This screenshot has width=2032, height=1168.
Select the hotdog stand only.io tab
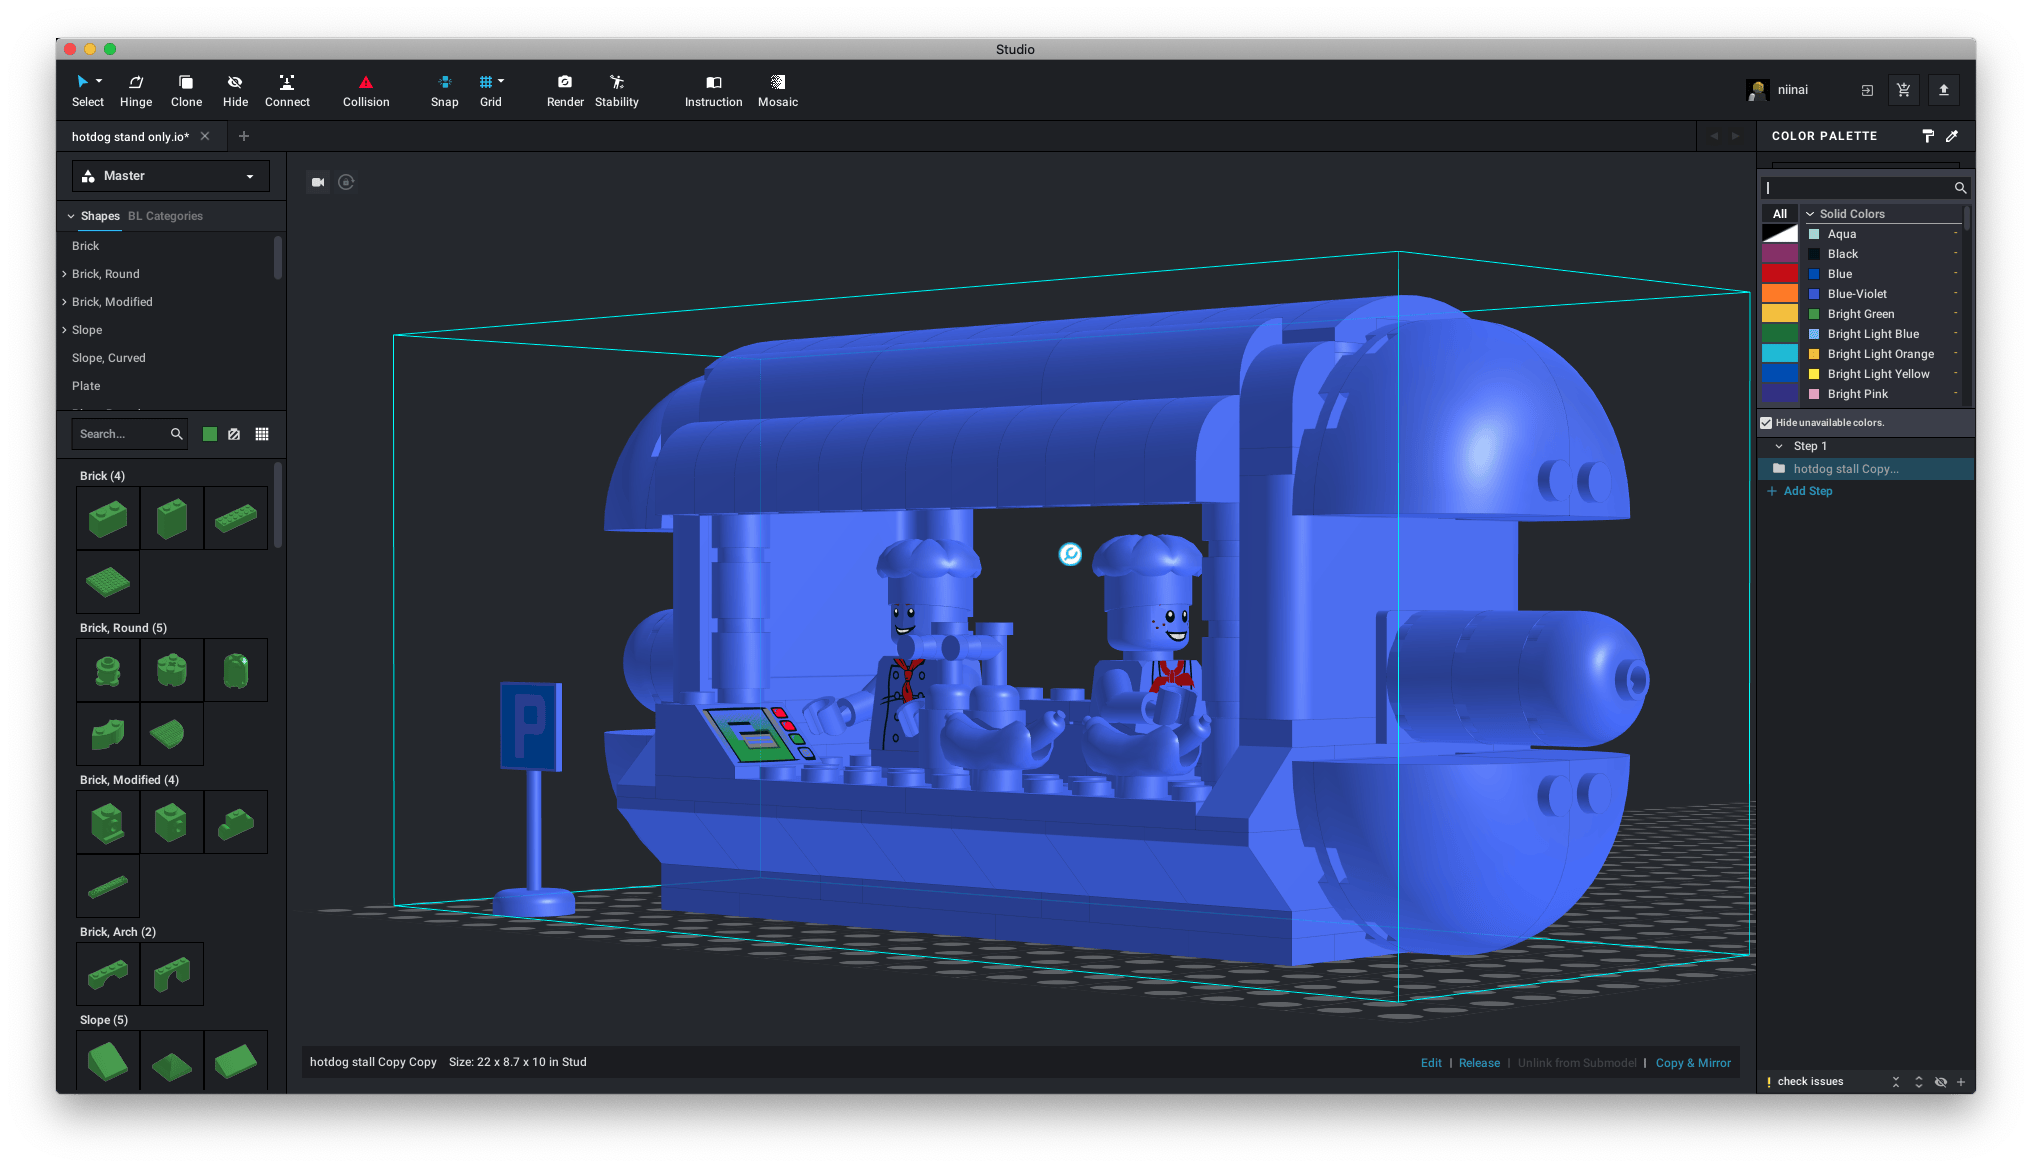(x=130, y=137)
